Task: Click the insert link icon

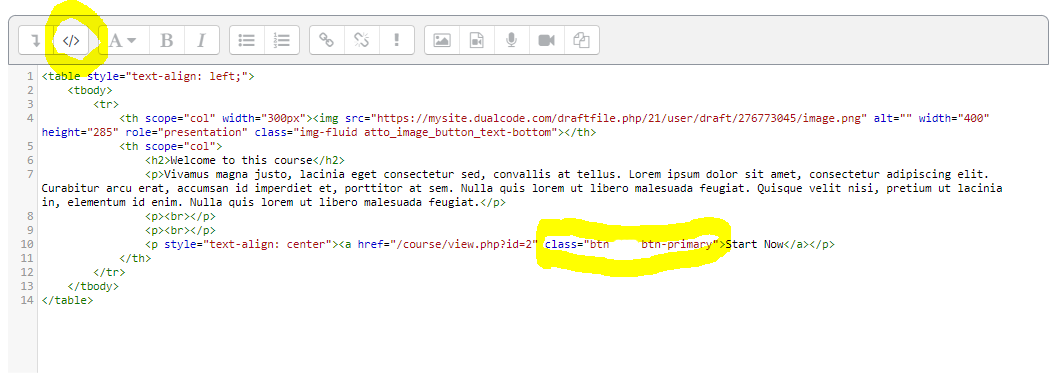Action: tap(327, 40)
